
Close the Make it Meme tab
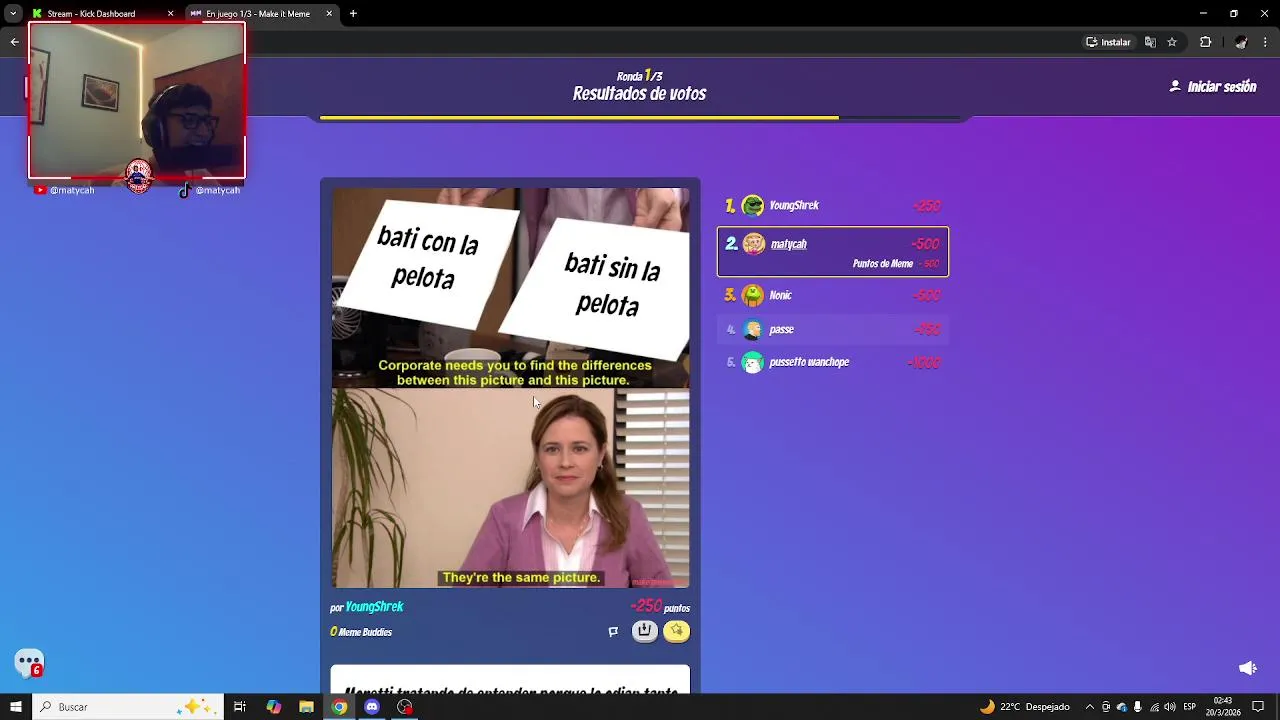click(329, 14)
